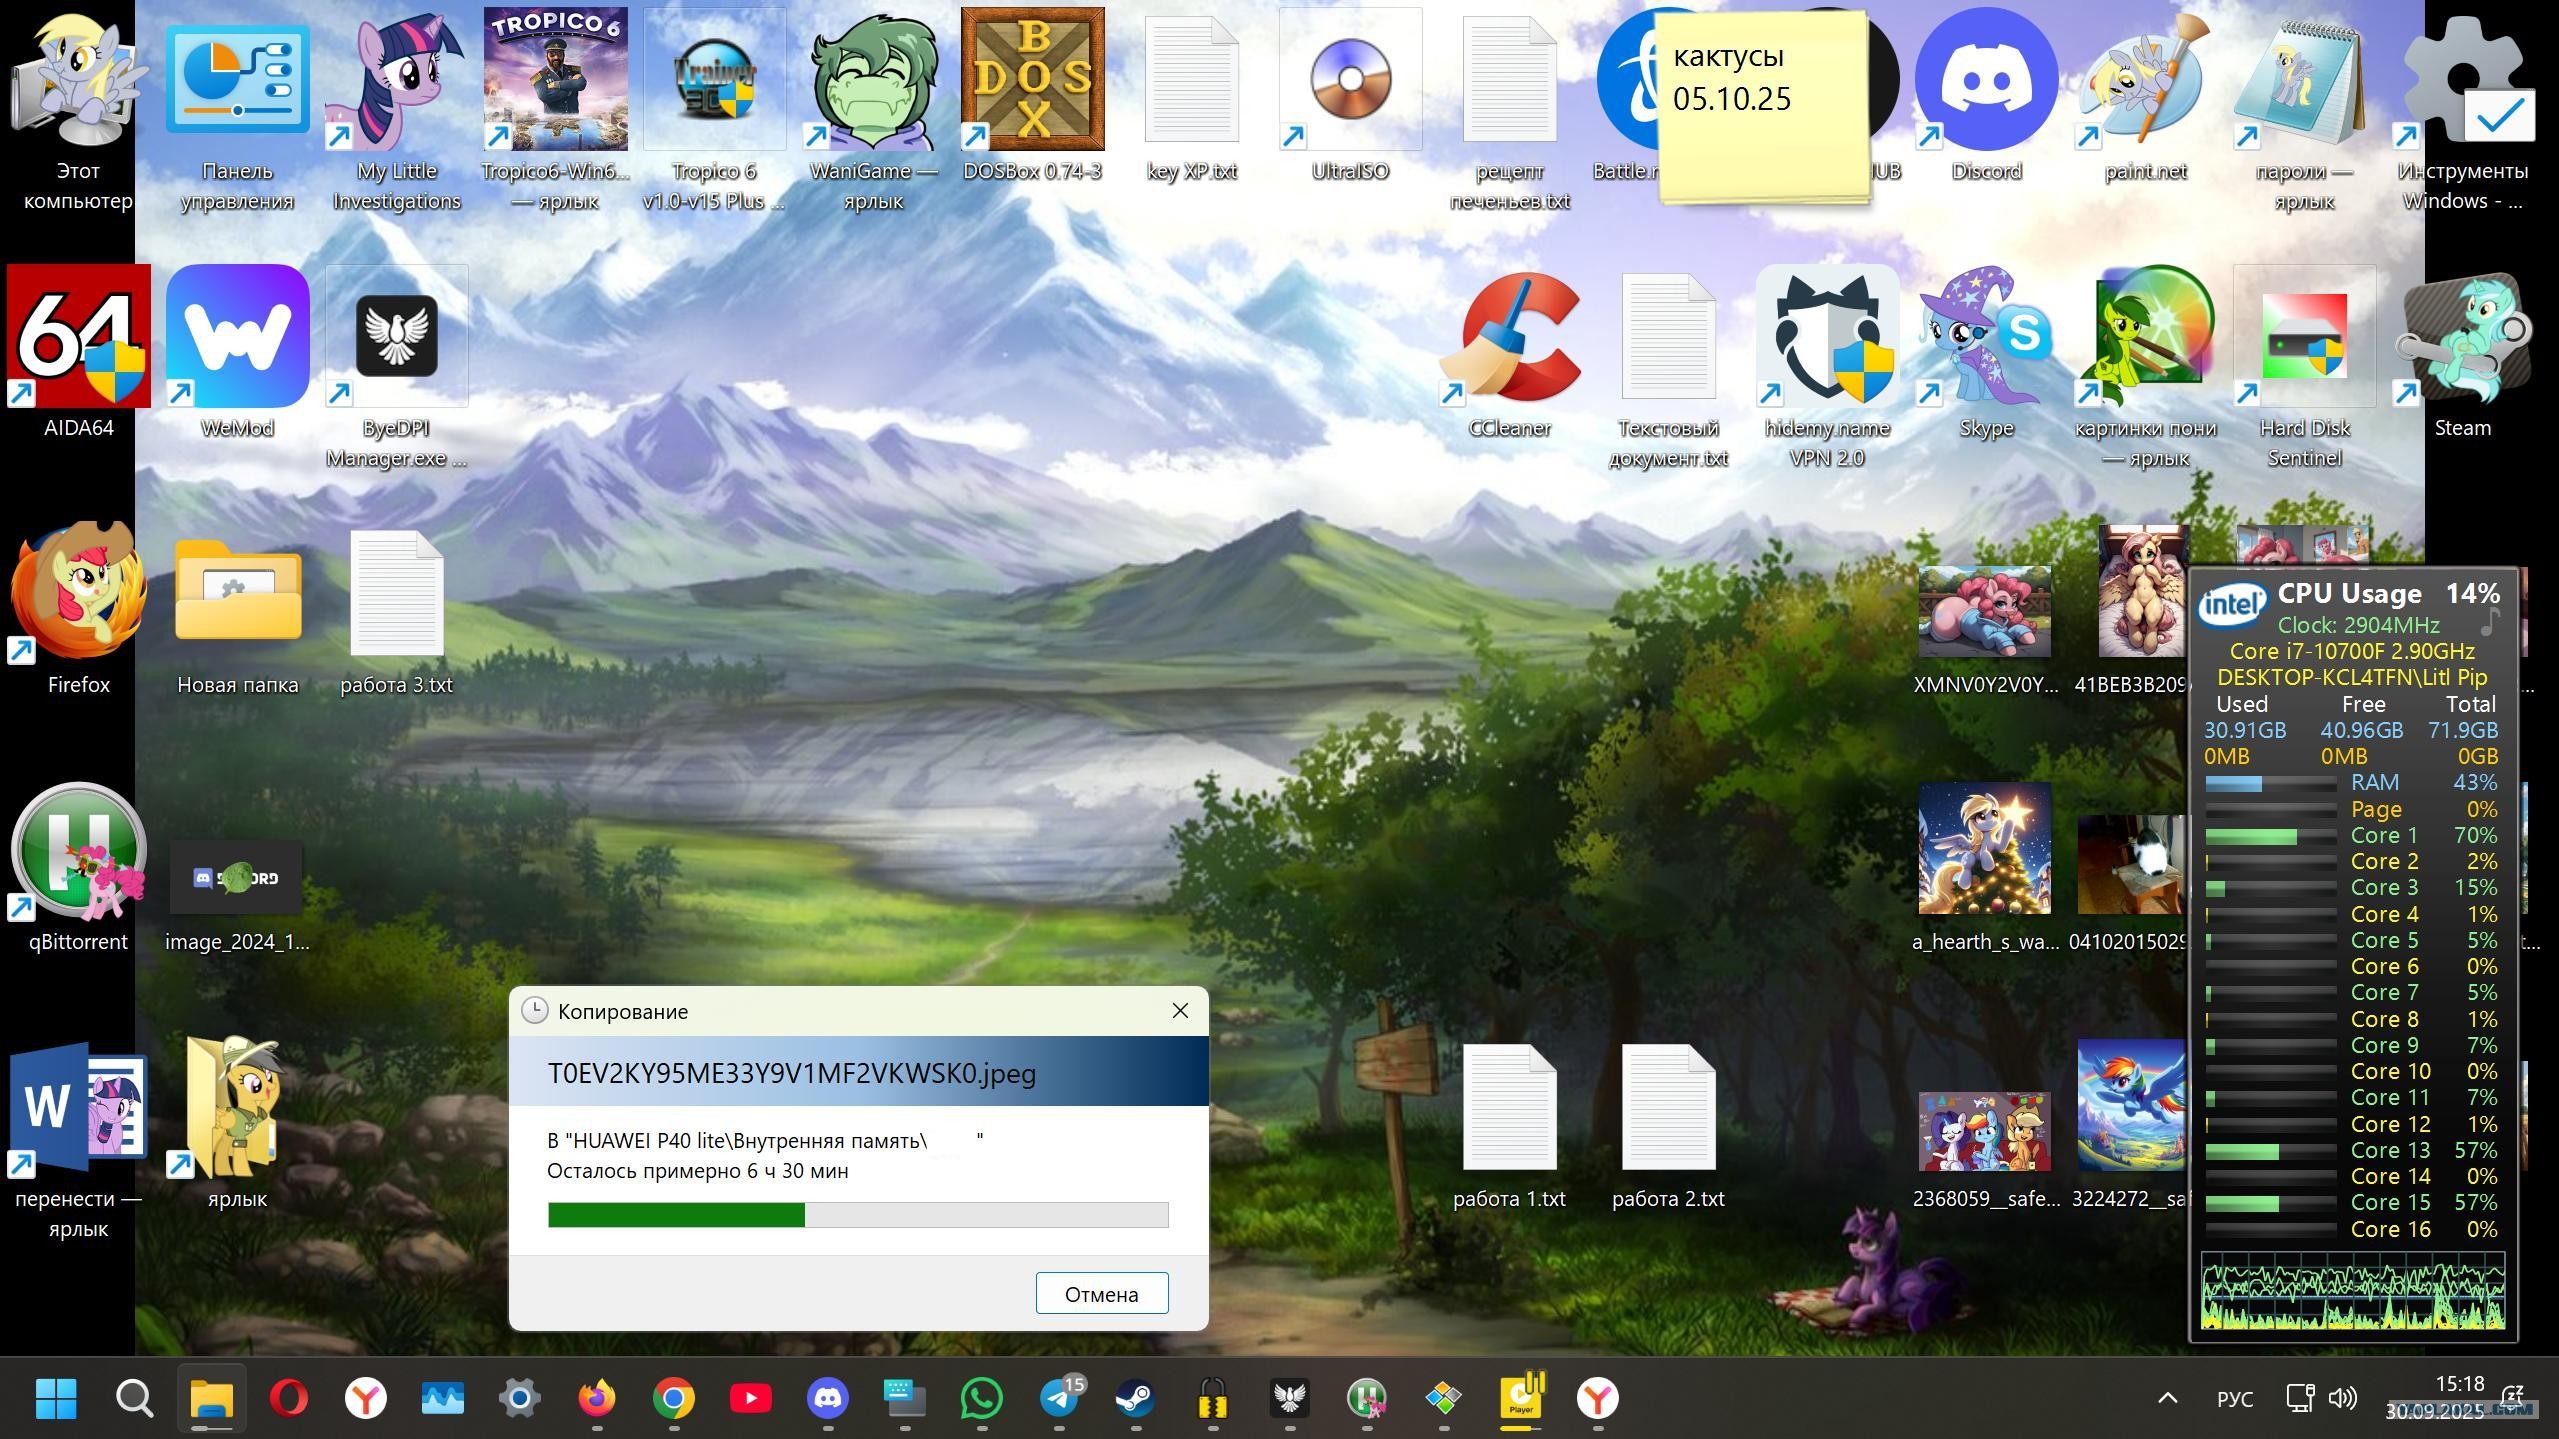Cancel the copy with the Отмена button
The width and height of the screenshot is (2559, 1439).
point(1101,1293)
